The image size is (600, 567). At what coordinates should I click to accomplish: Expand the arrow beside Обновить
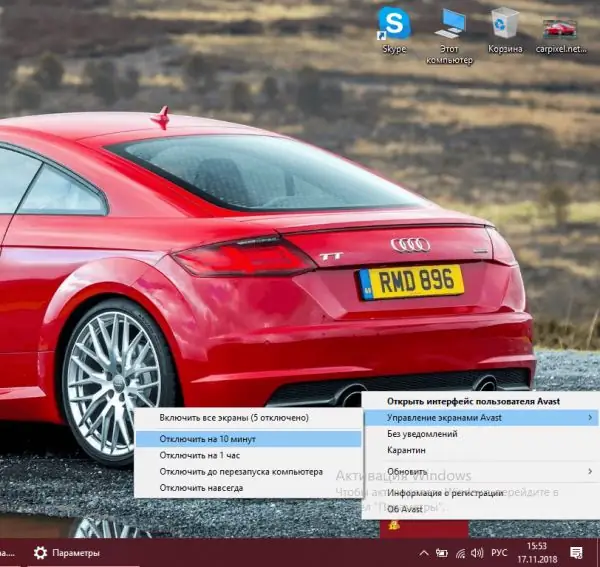(x=590, y=471)
